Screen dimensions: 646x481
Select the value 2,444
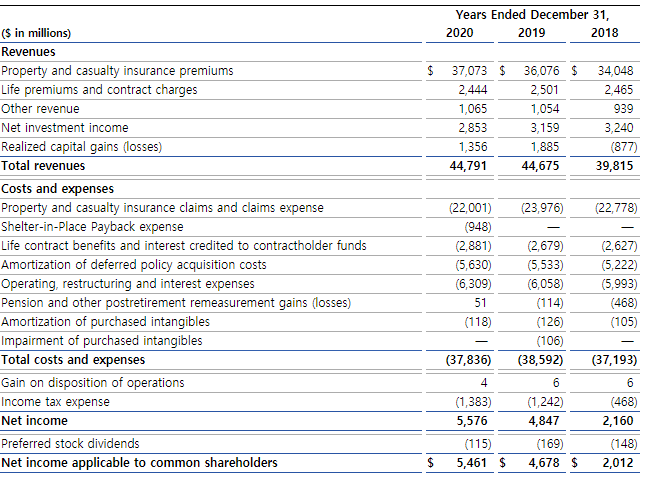click(473, 90)
